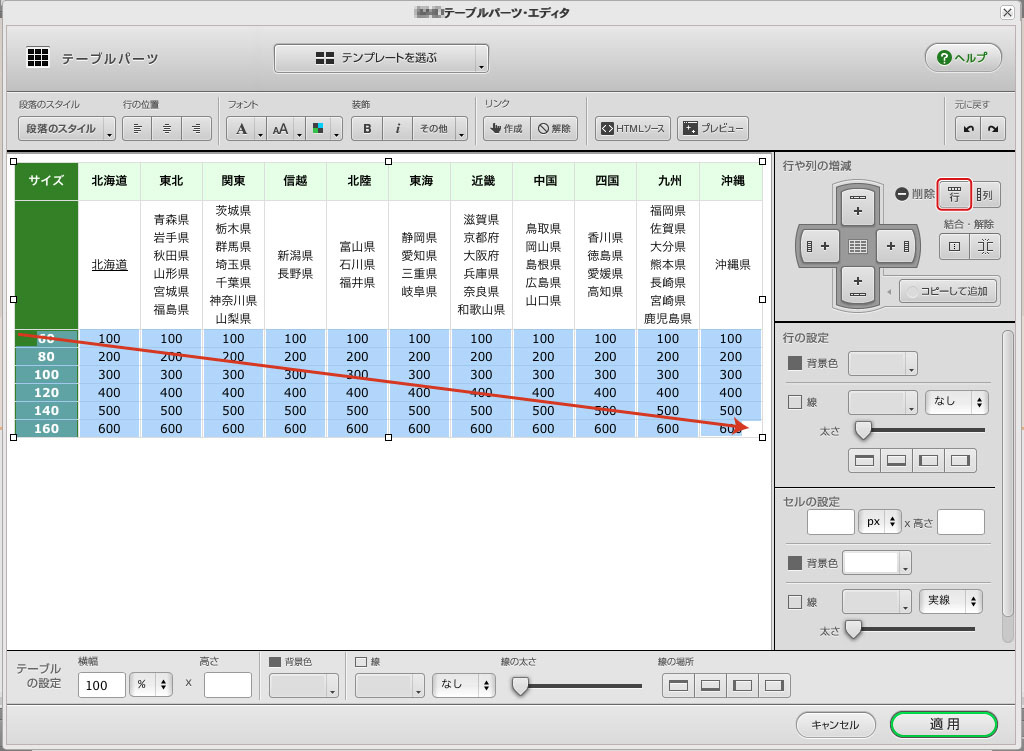This screenshot has width=1024, height=751.
Task: Open the 段落のスタイル dropdown
Action: click(67, 129)
